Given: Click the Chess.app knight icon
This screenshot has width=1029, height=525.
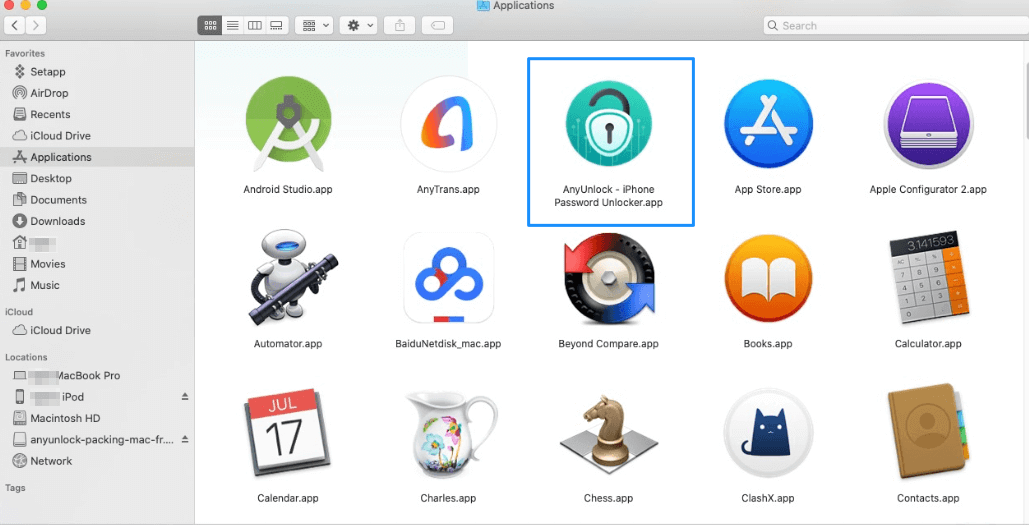Looking at the screenshot, I should pos(608,432).
